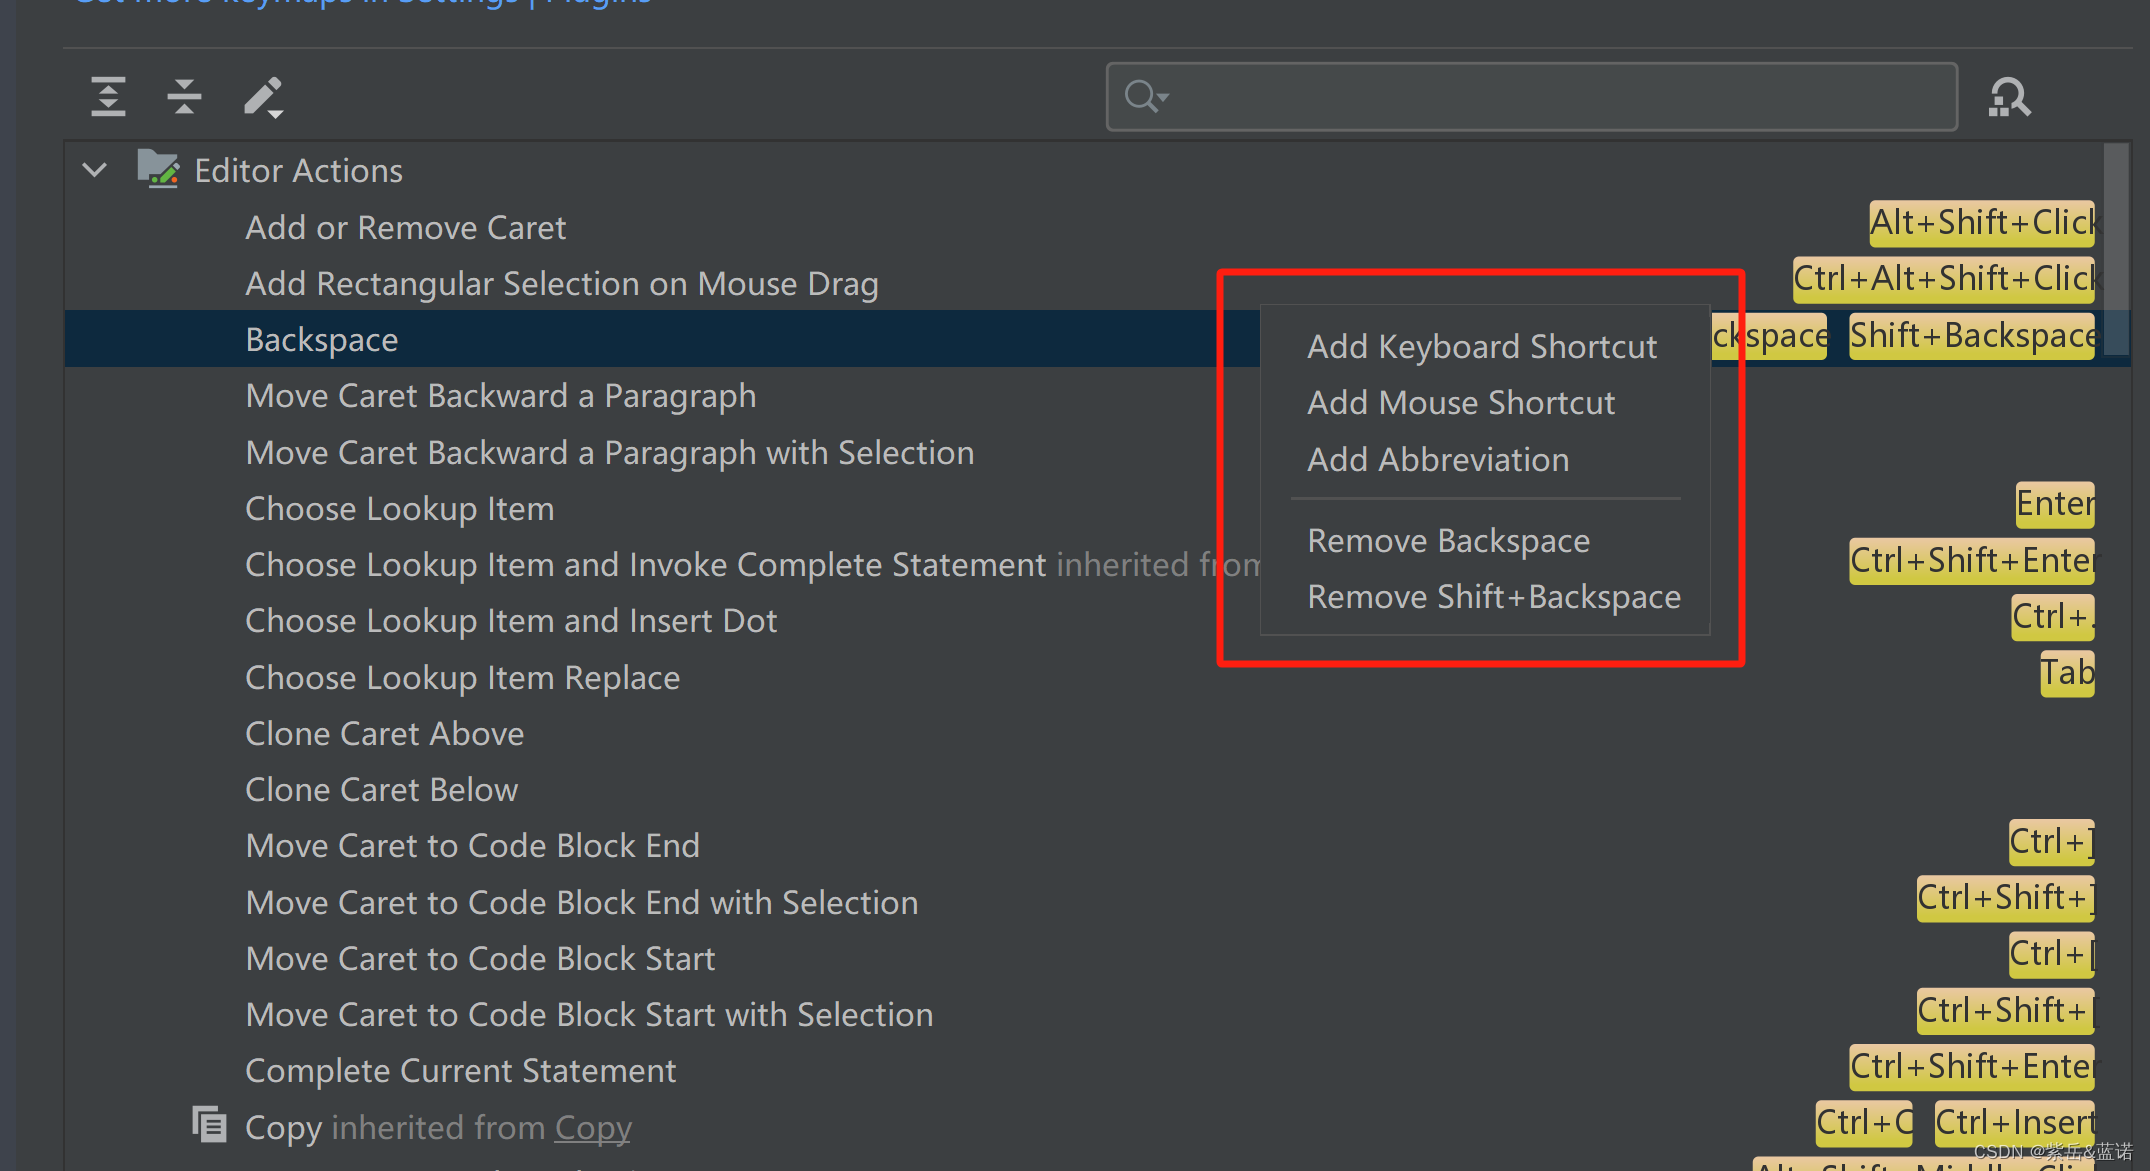Select Move Caret to Code Block End
The height and width of the screenshot is (1171, 2150).
472,846
